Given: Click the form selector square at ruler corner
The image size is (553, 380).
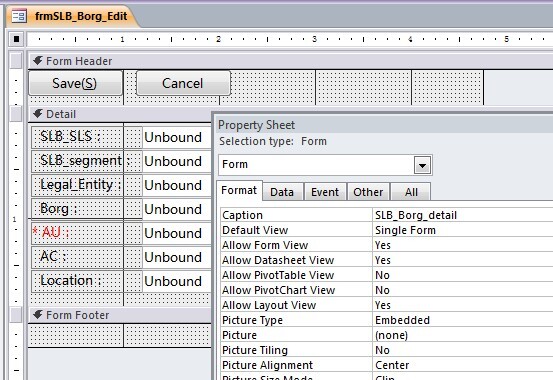Looking at the screenshot, I should [16, 39].
